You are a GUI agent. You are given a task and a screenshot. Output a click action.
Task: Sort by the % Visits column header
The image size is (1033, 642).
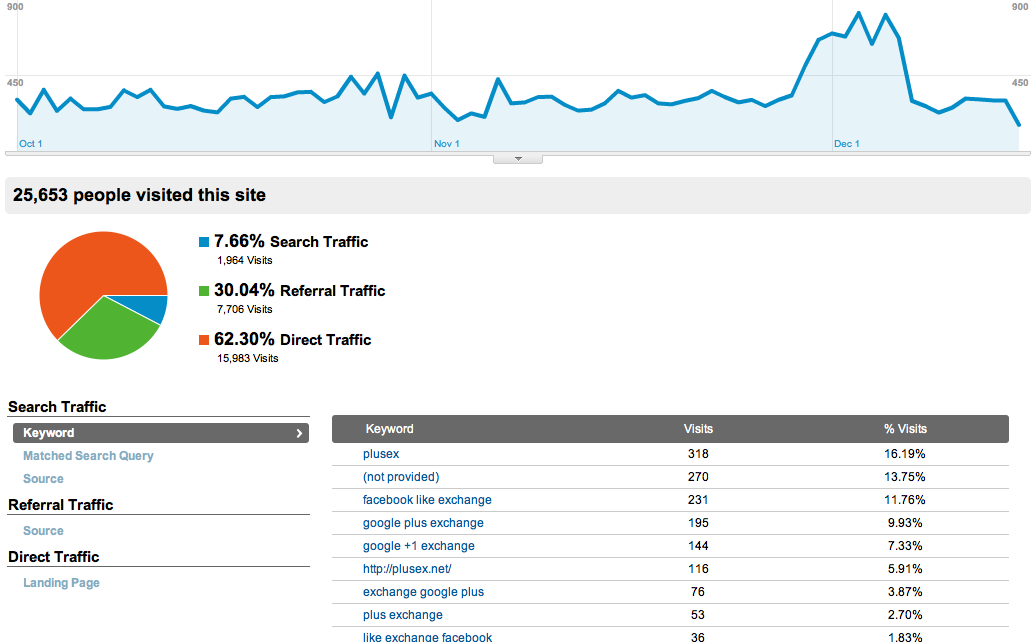coord(905,428)
